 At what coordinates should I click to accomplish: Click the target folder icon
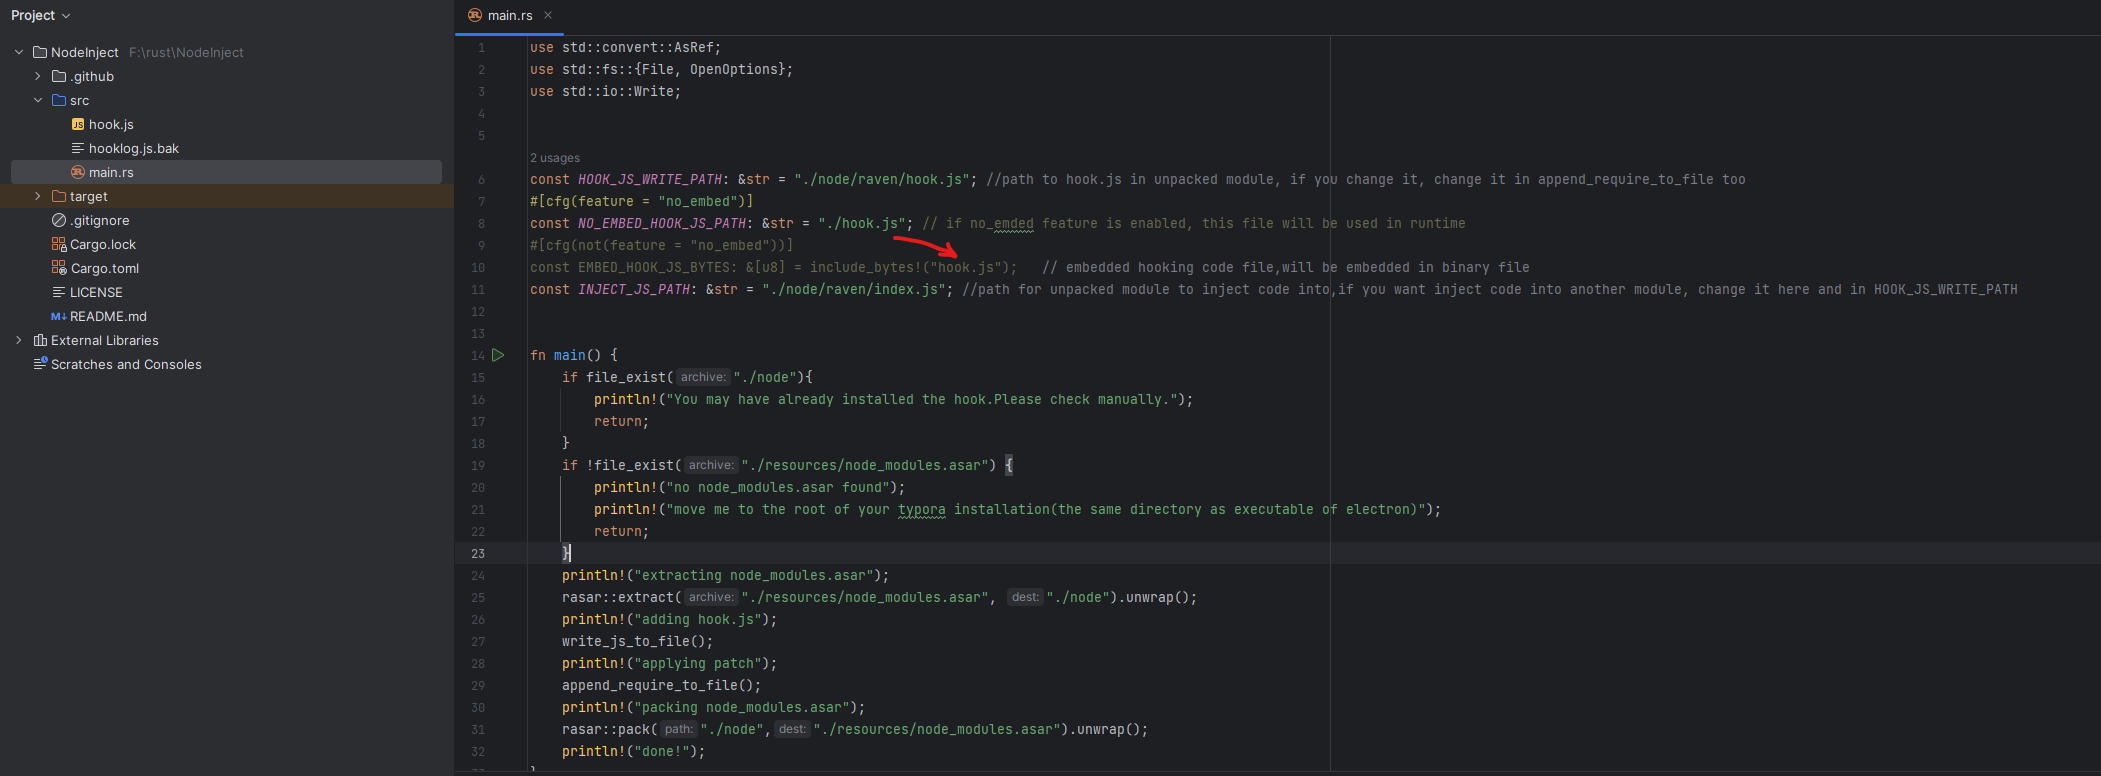[59, 196]
